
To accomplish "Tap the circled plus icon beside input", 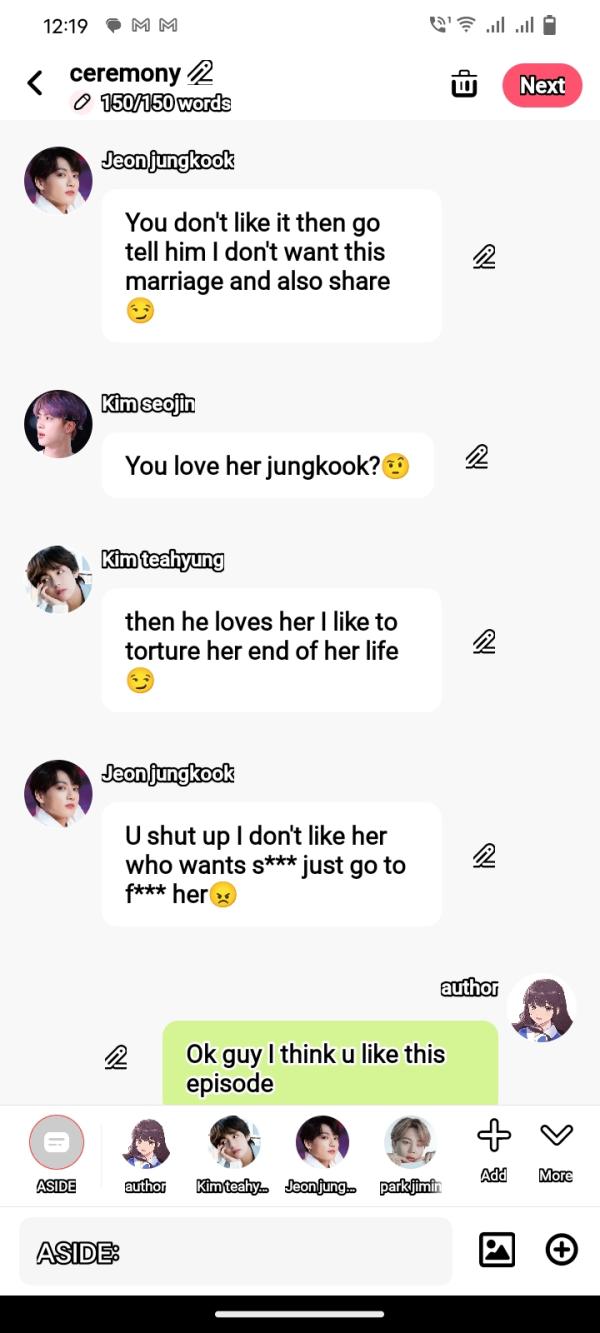I will coord(562,1250).
